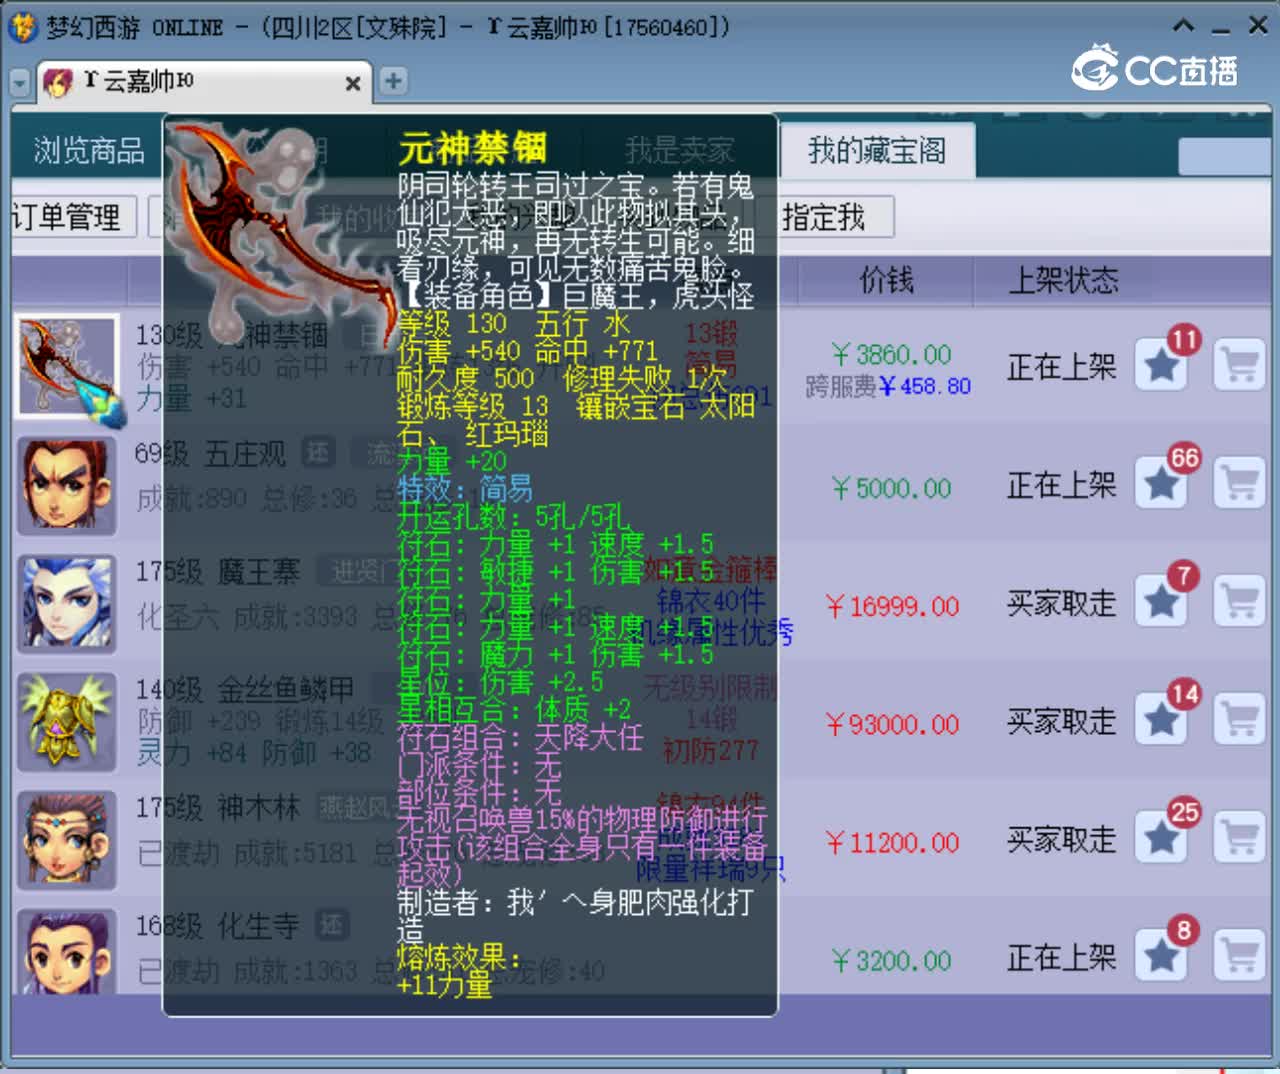Click cart icon for ¥11200.00 listing
Screen dimensions: 1280x1074
tap(1240, 837)
